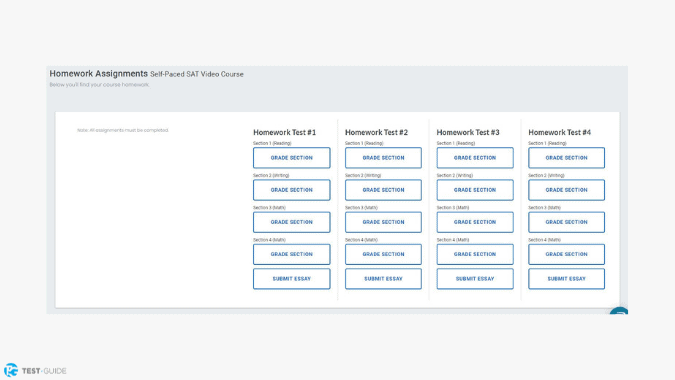Image resolution: width=675 pixels, height=380 pixels.
Task: Grade Section 4 Math of Homework Test #2
Action: pos(383,254)
